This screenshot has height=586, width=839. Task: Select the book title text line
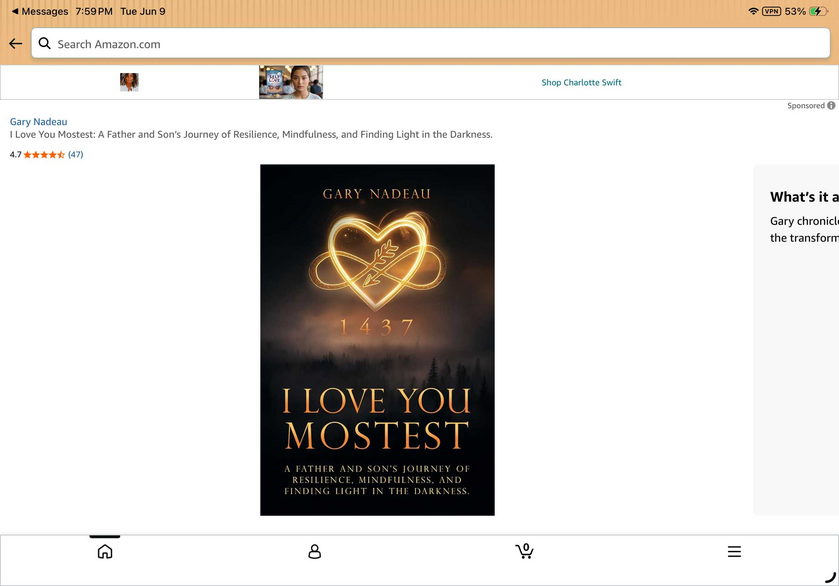point(251,134)
